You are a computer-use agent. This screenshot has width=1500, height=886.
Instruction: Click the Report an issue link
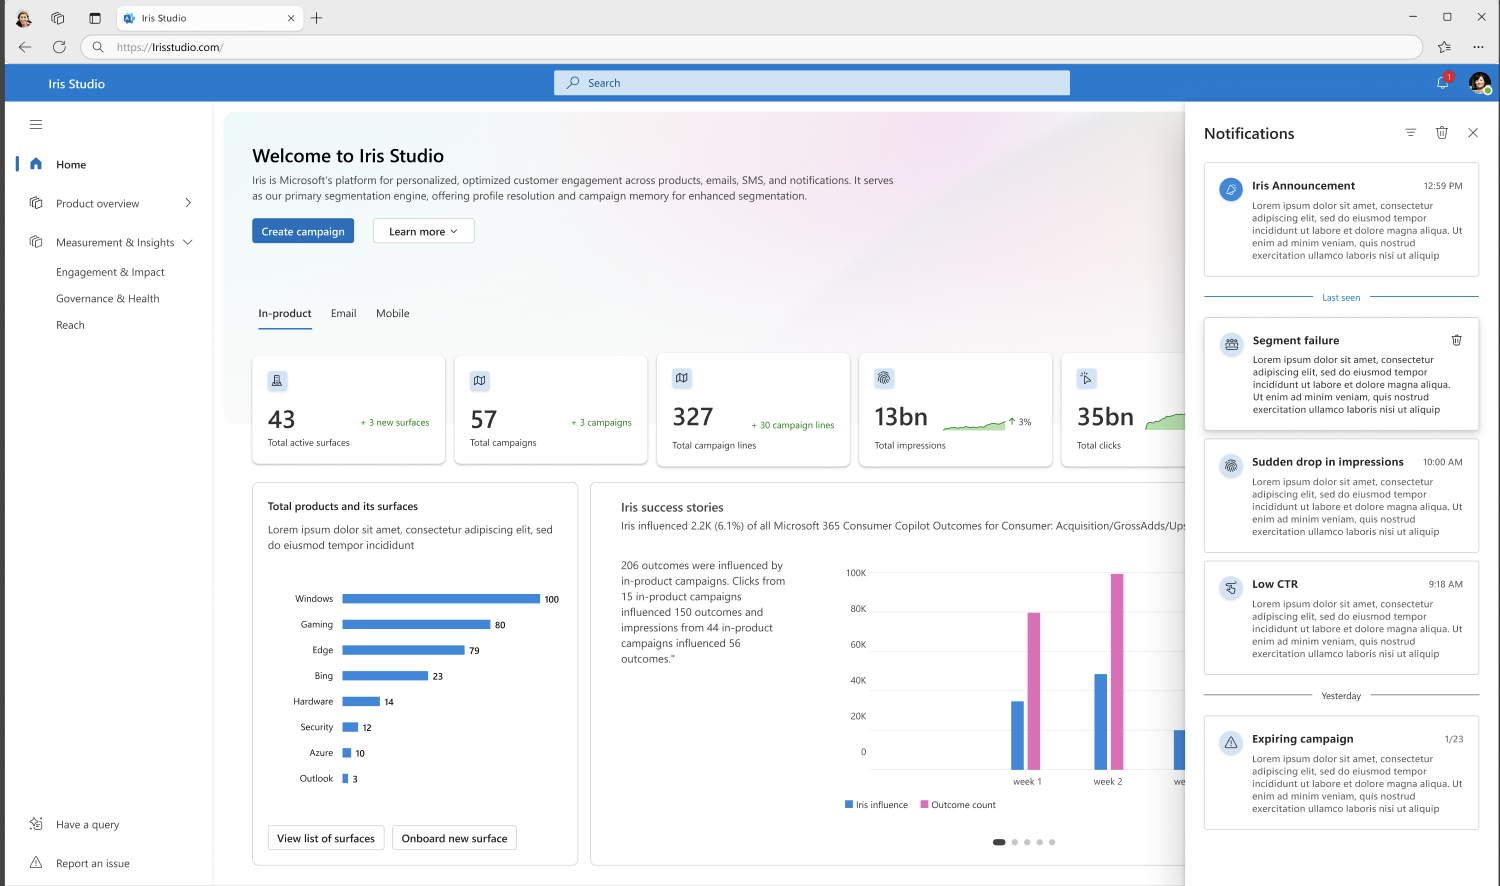pyautogui.click(x=93, y=863)
